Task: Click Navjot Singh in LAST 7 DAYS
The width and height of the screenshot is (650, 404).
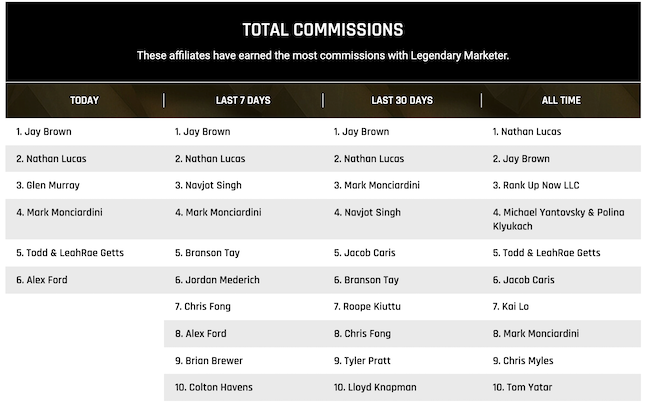Action: 208,185
